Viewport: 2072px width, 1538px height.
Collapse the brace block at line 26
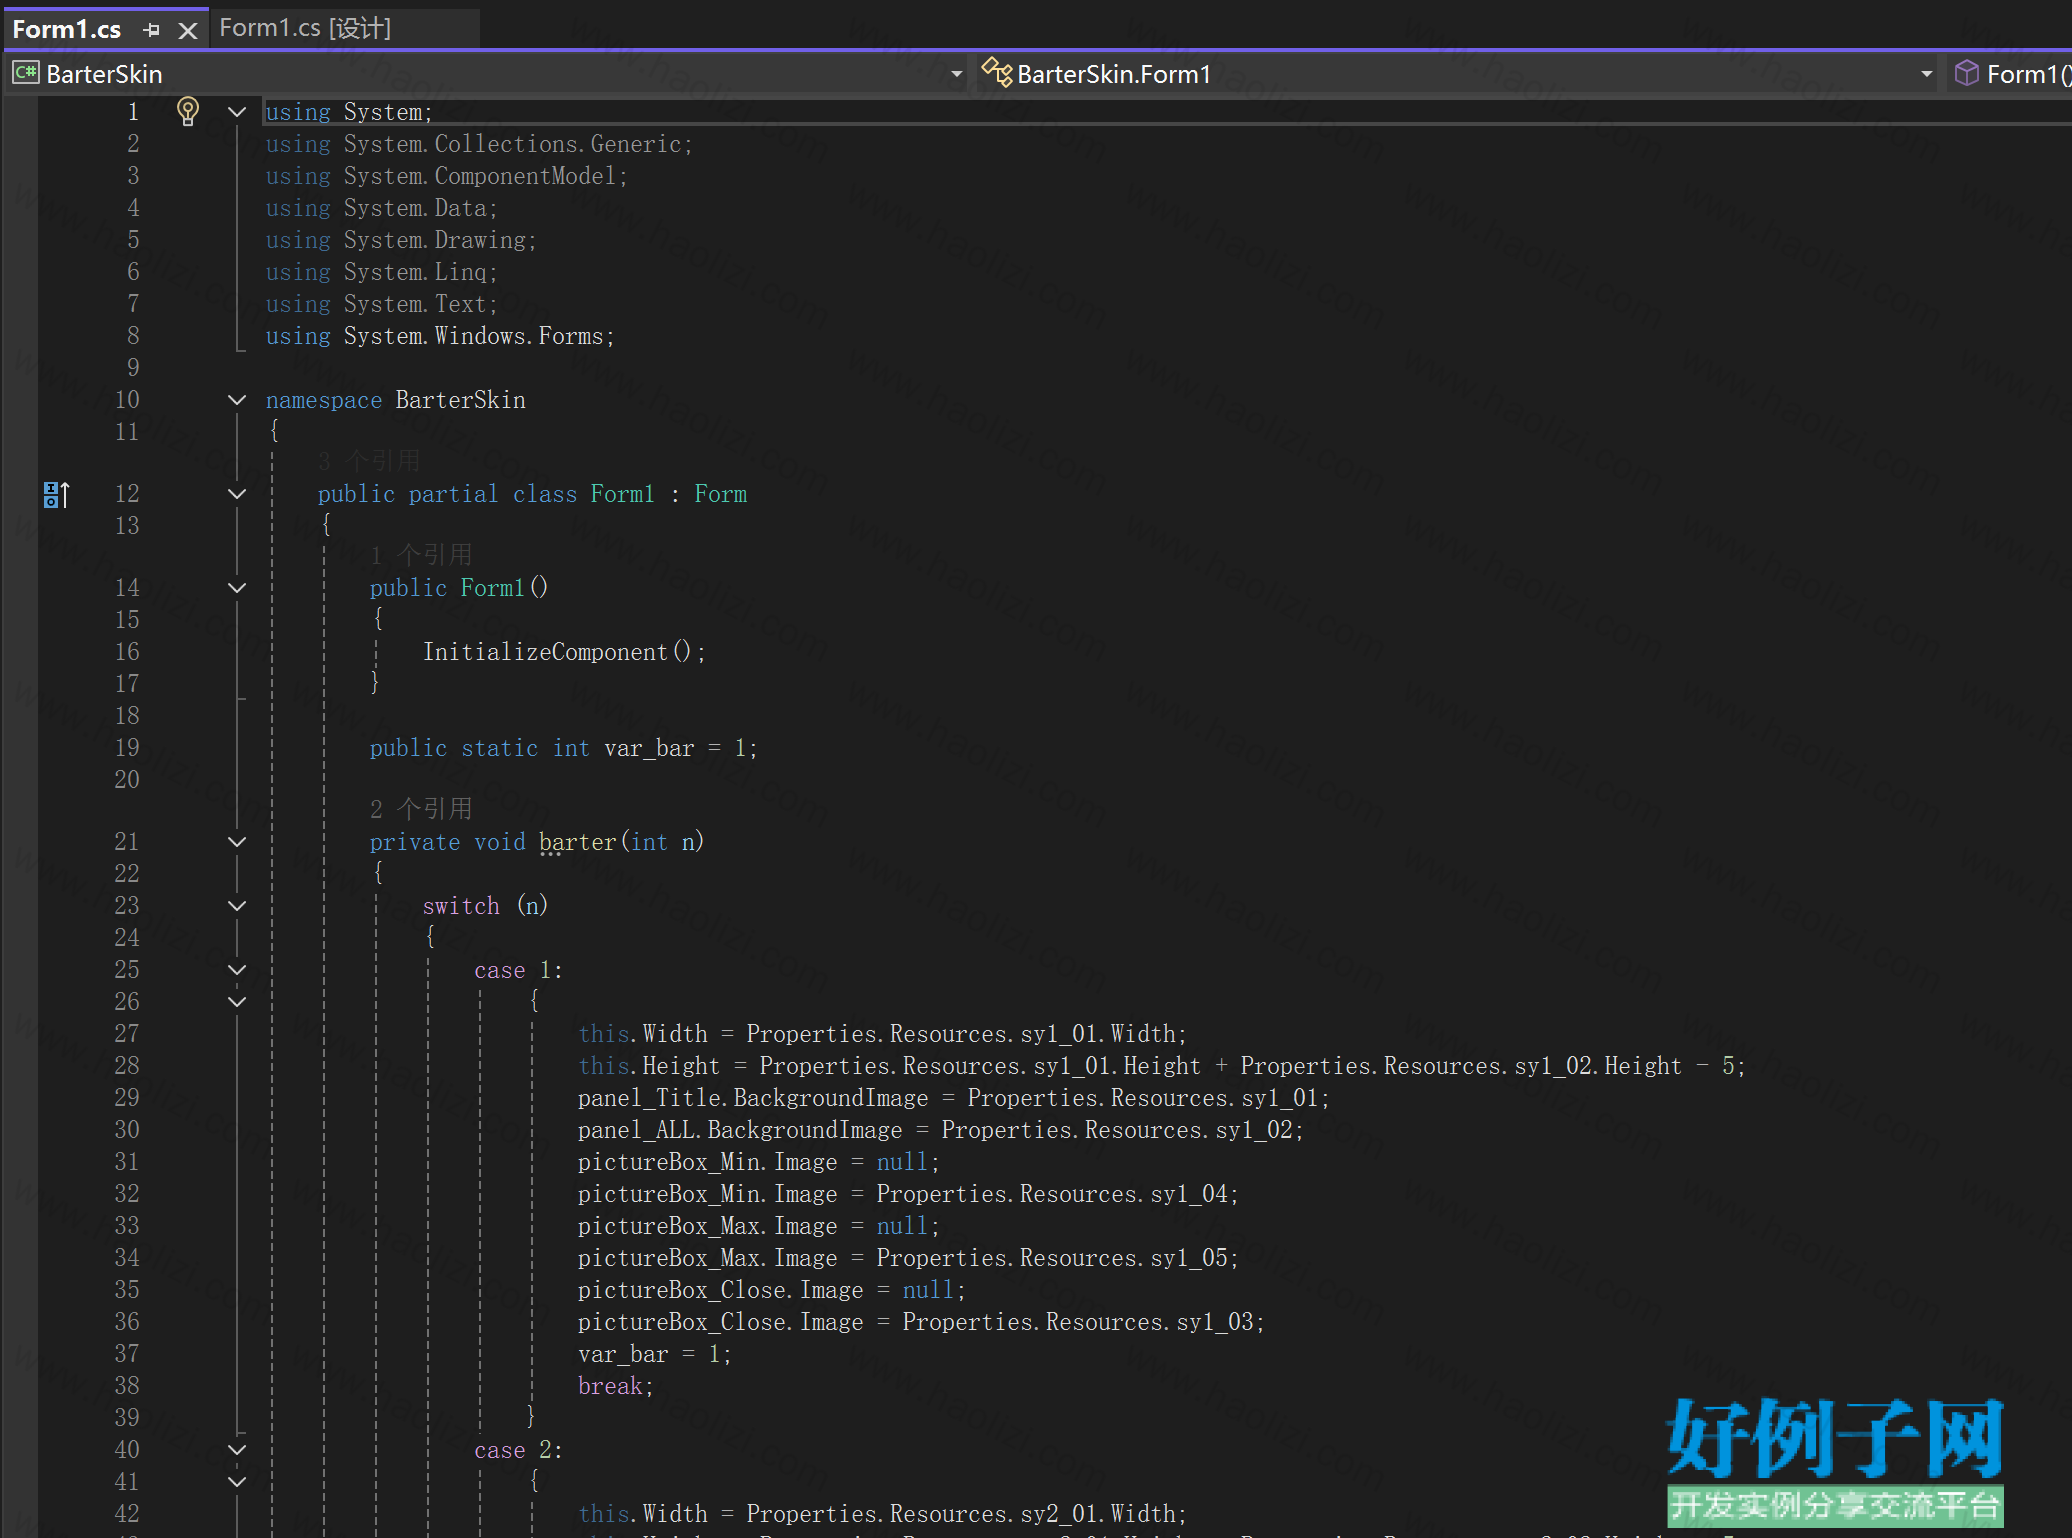(x=237, y=1002)
